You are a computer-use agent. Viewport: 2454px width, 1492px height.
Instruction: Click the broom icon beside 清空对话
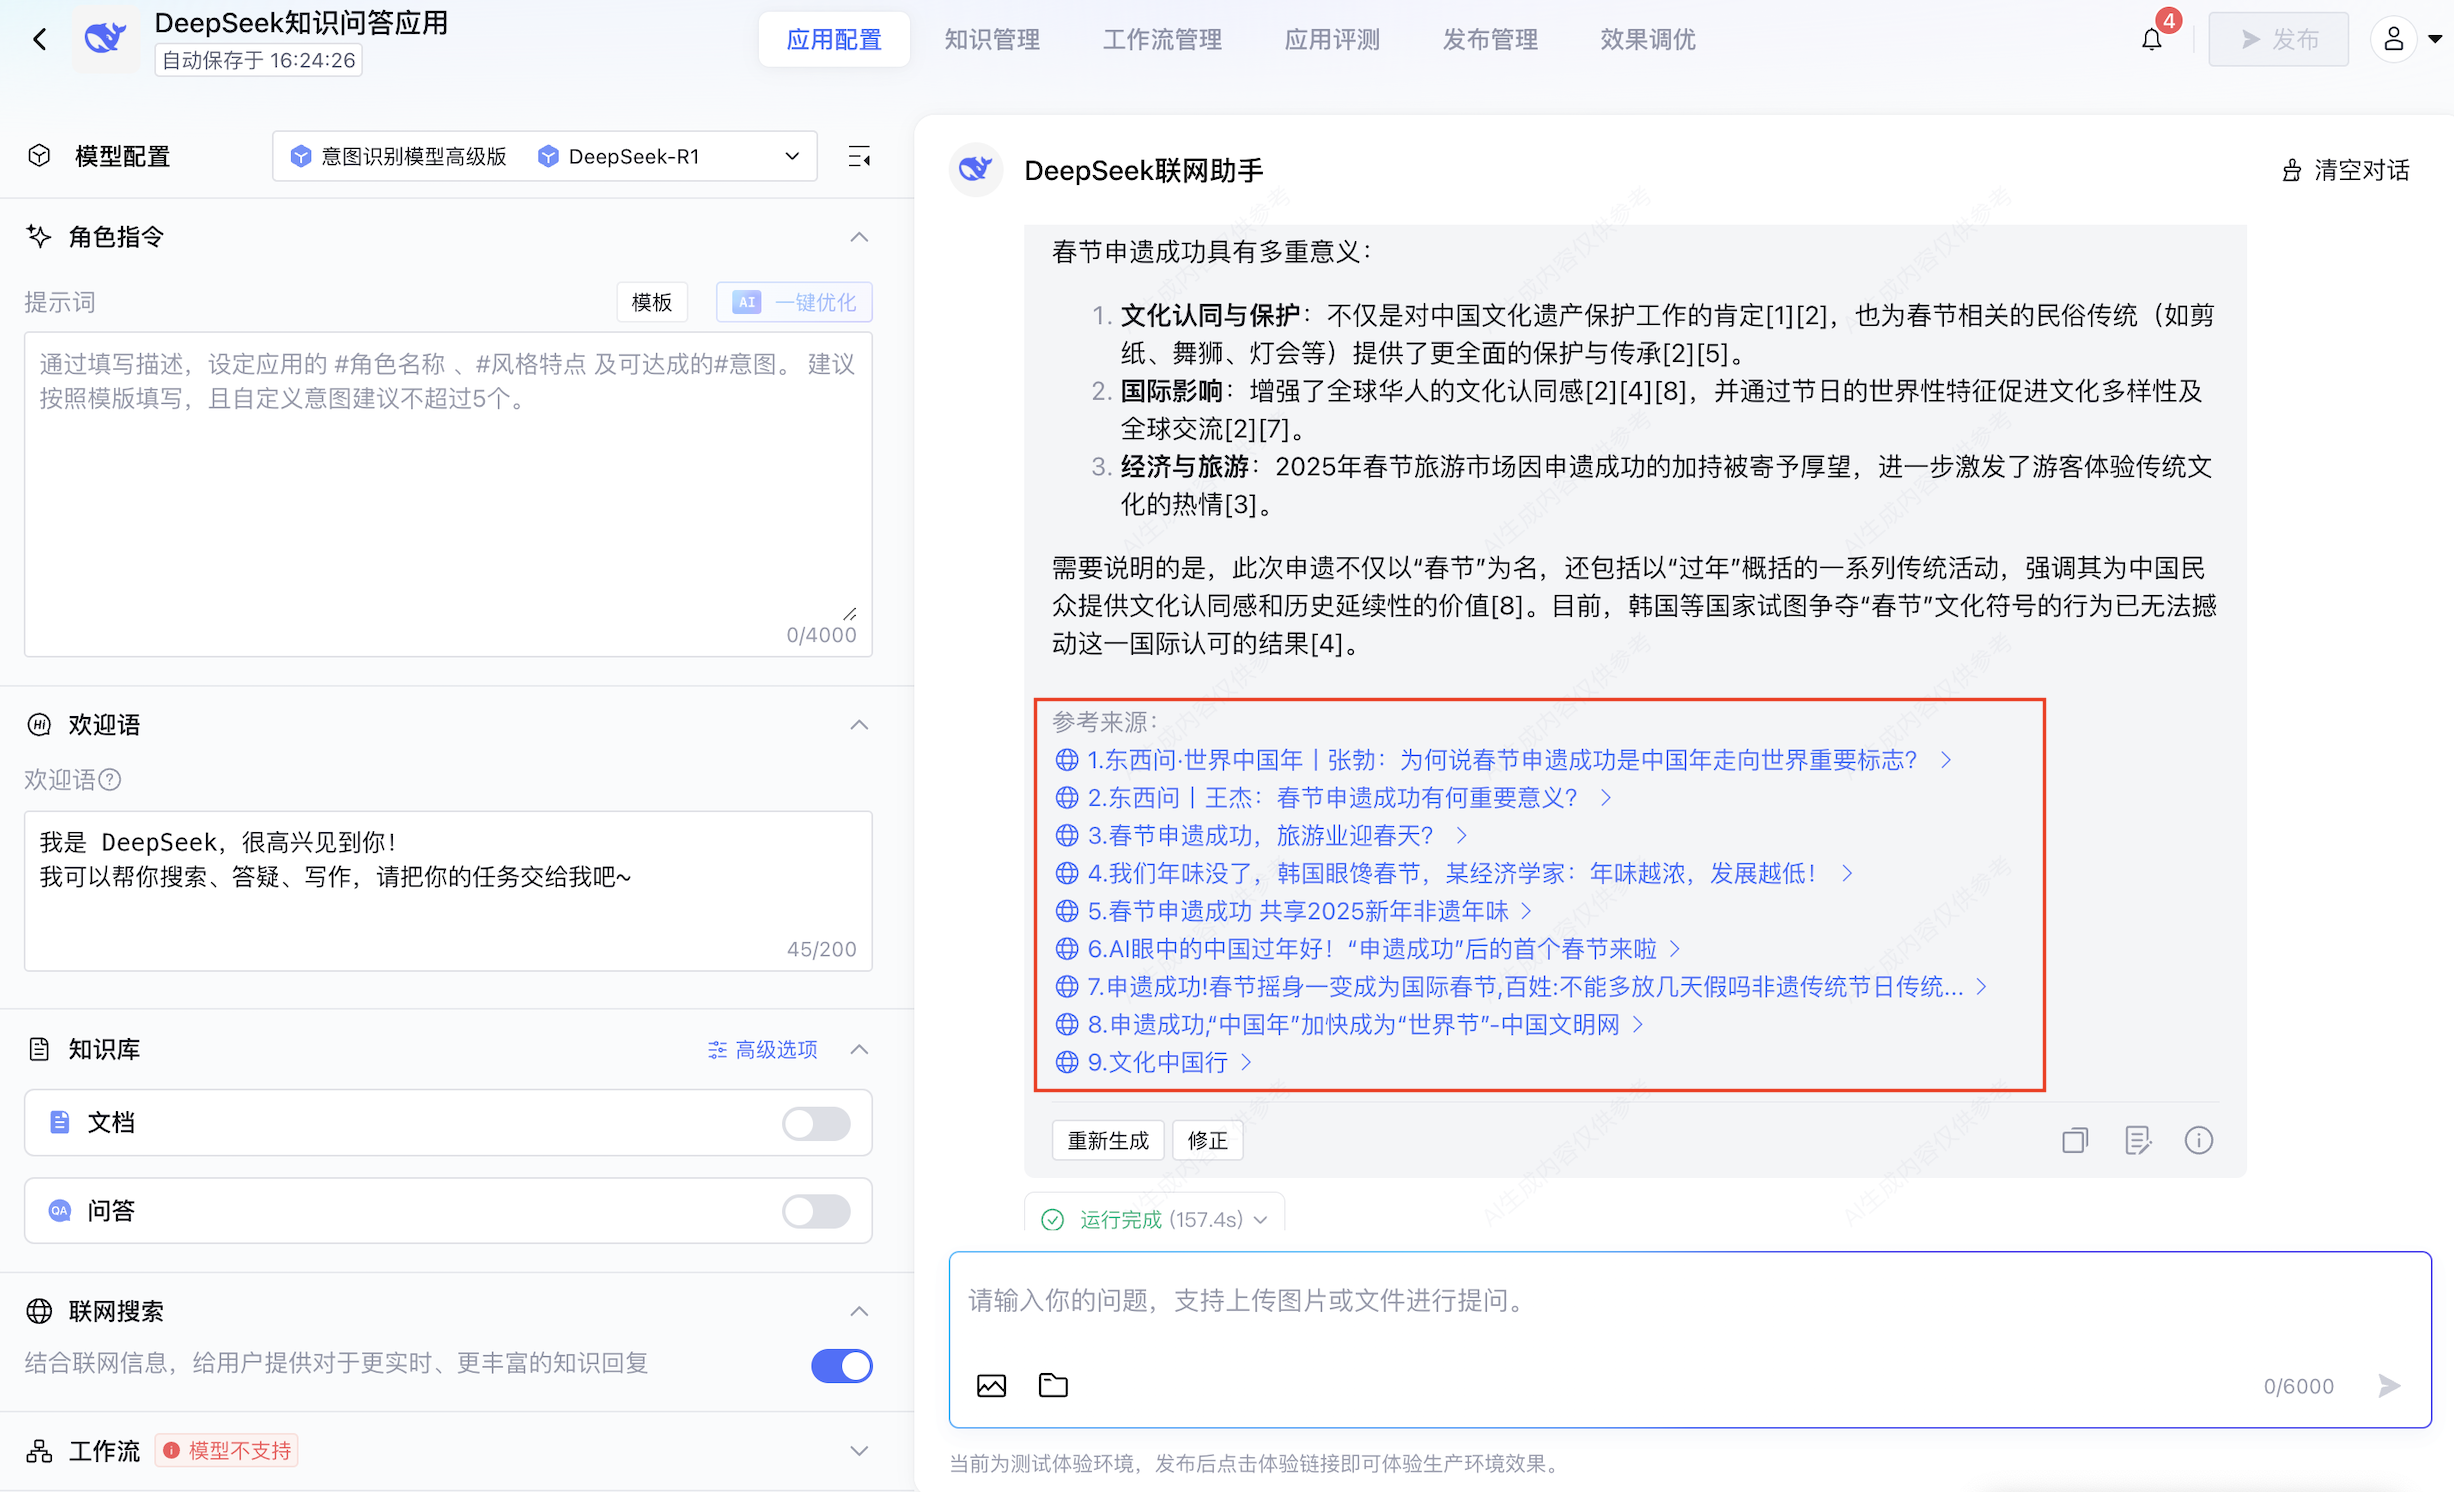click(2291, 170)
